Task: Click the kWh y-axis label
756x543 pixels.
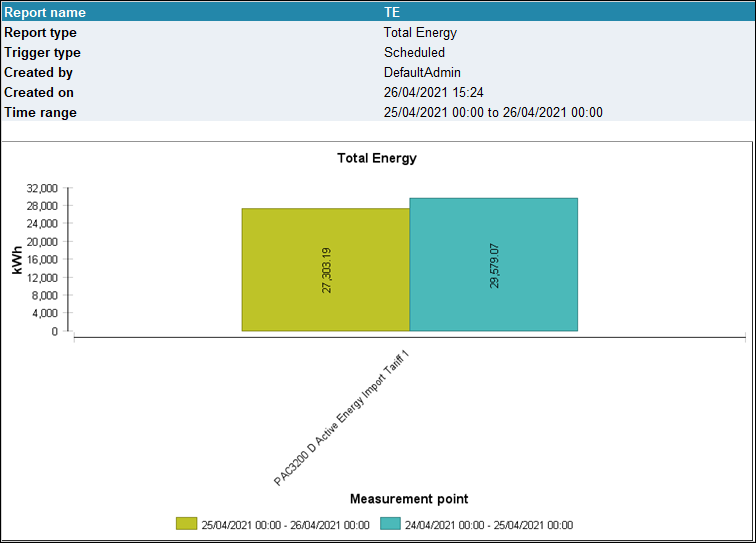Action: [x=17, y=260]
